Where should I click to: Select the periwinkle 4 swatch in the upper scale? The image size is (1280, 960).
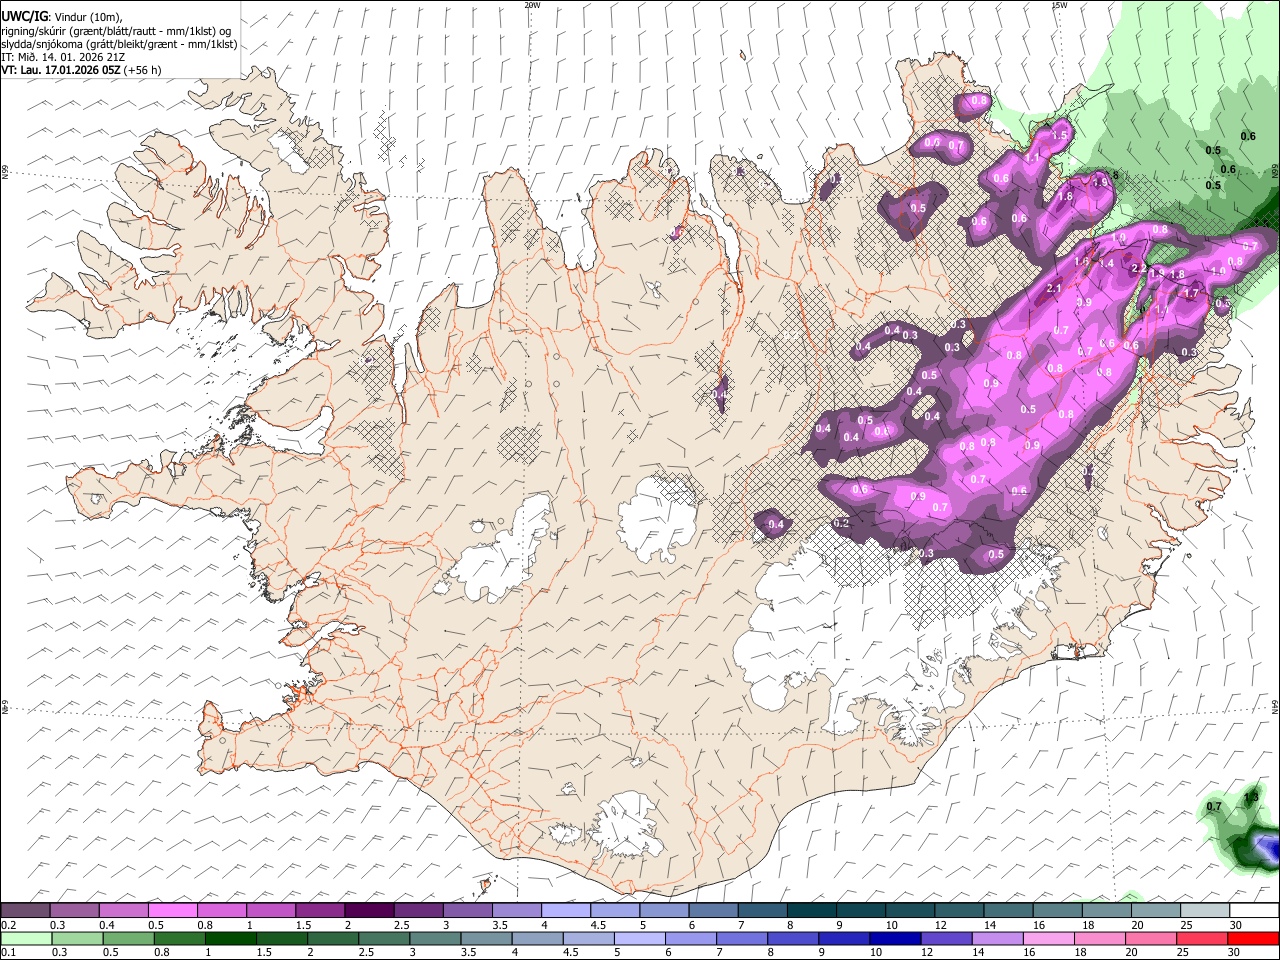pos(566,910)
